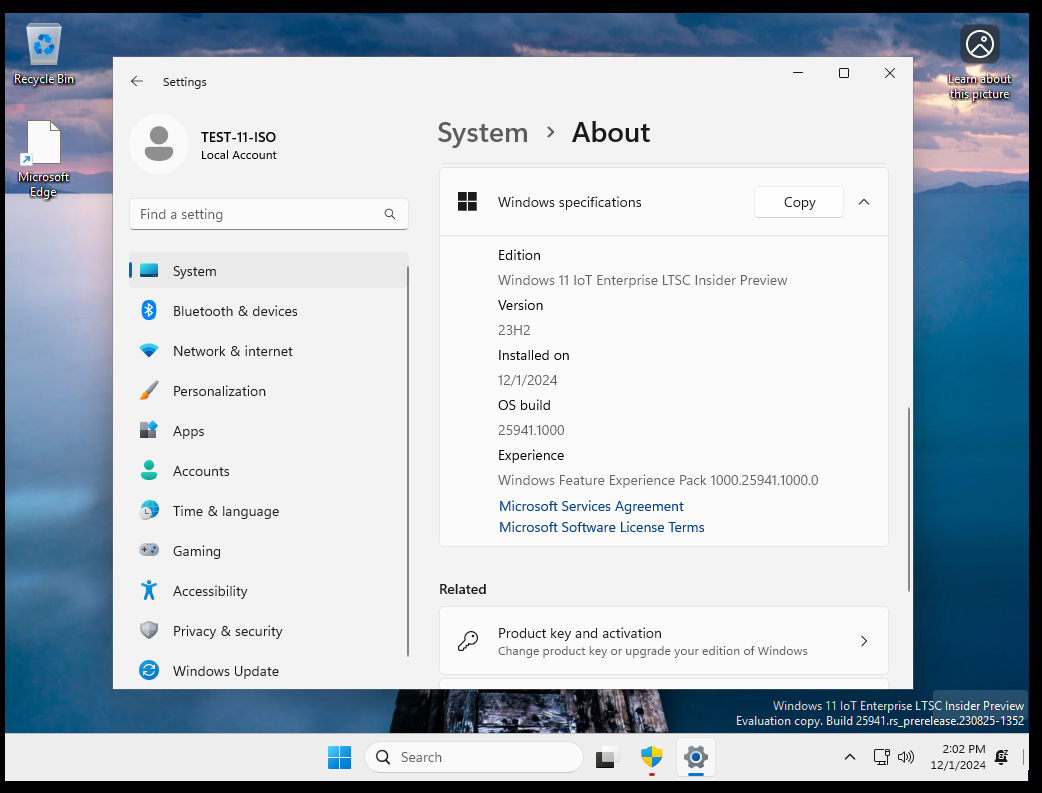Viewport: 1042px width, 793px height.
Task: Open the Start menu from taskbar
Action: click(x=340, y=757)
